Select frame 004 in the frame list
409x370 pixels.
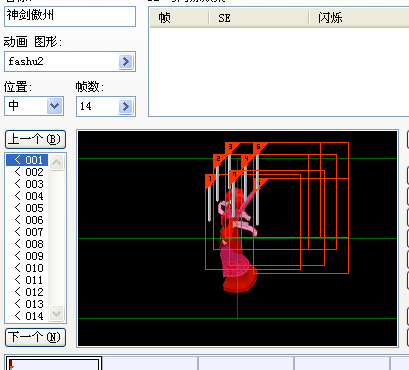pyautogui.click(x=27, y=196)
